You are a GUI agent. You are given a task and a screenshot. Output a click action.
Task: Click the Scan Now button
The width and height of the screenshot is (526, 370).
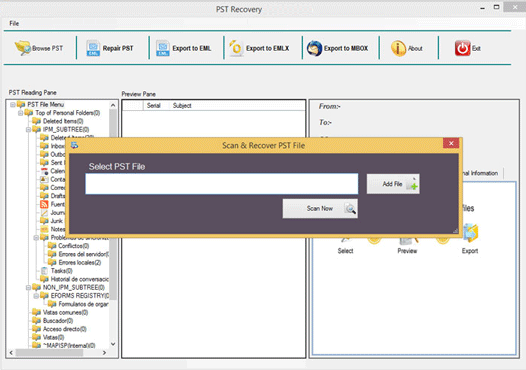[320, 208]
